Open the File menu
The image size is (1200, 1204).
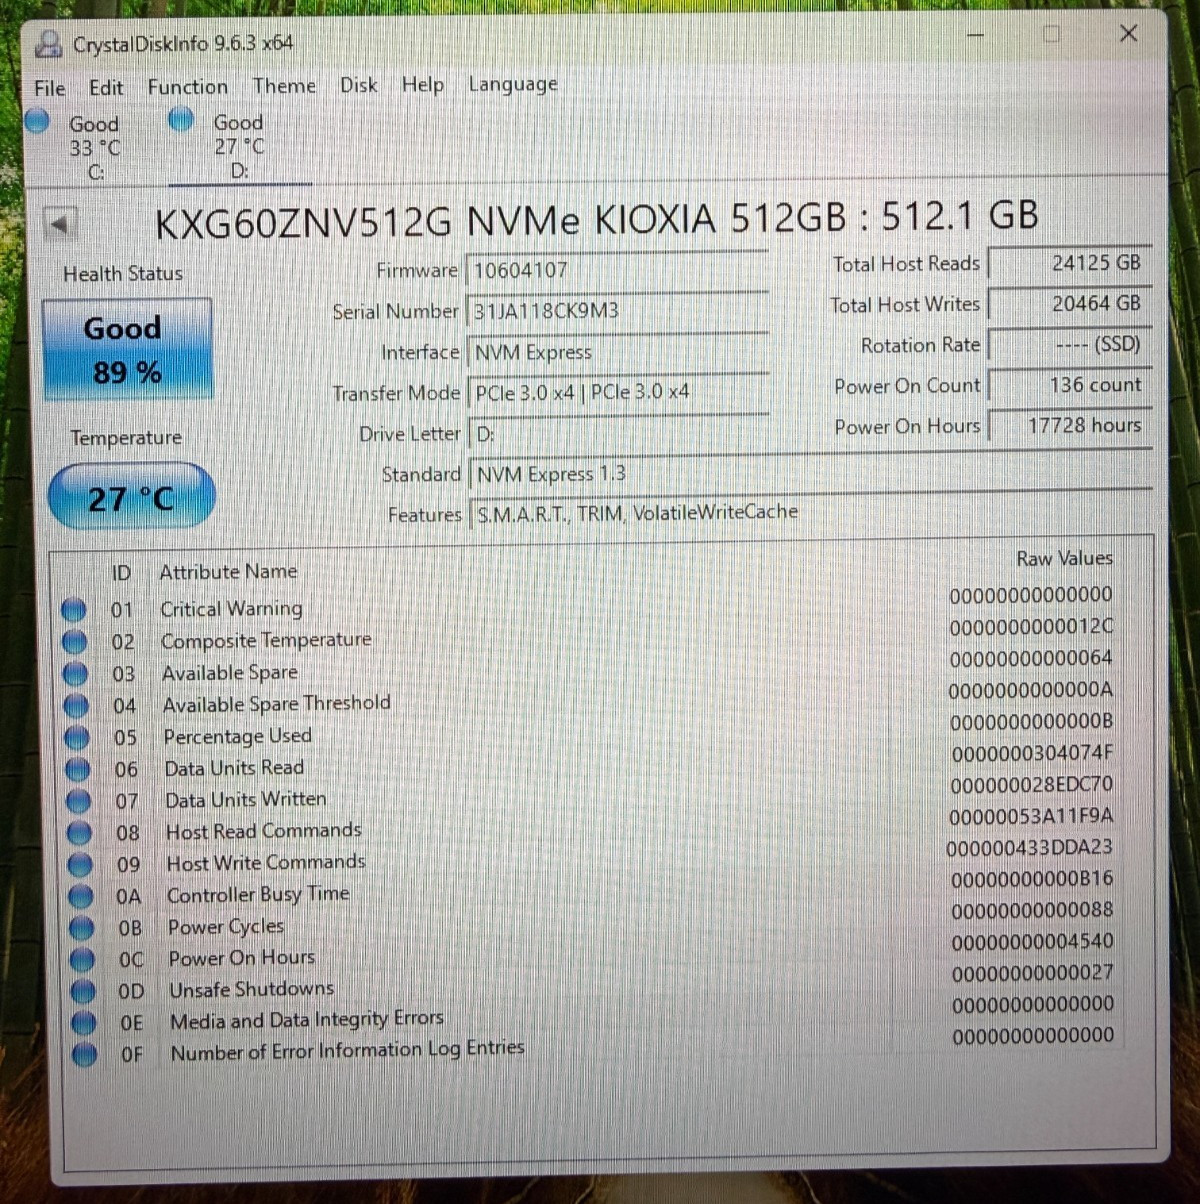[x=50, y=88]
